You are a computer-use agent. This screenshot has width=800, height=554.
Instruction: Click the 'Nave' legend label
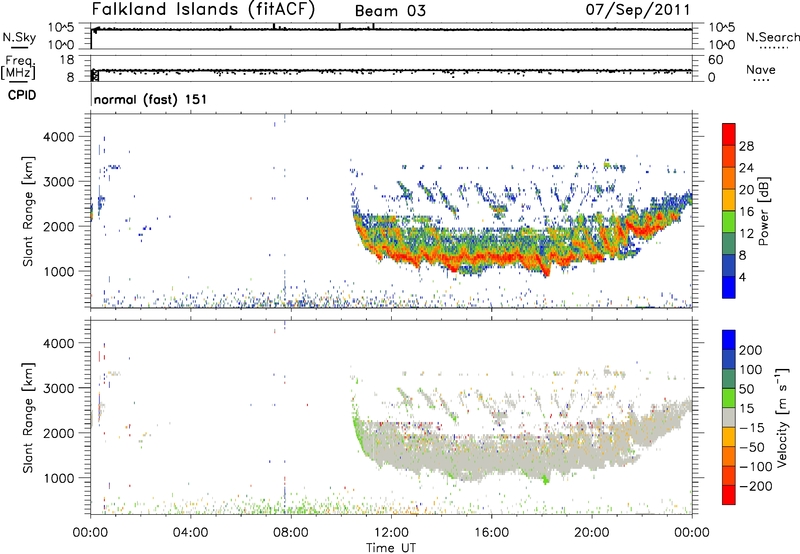coord(760,69)
